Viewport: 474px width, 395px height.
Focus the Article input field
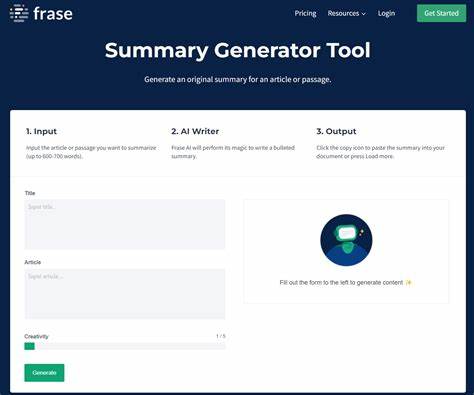click(125, 294)
